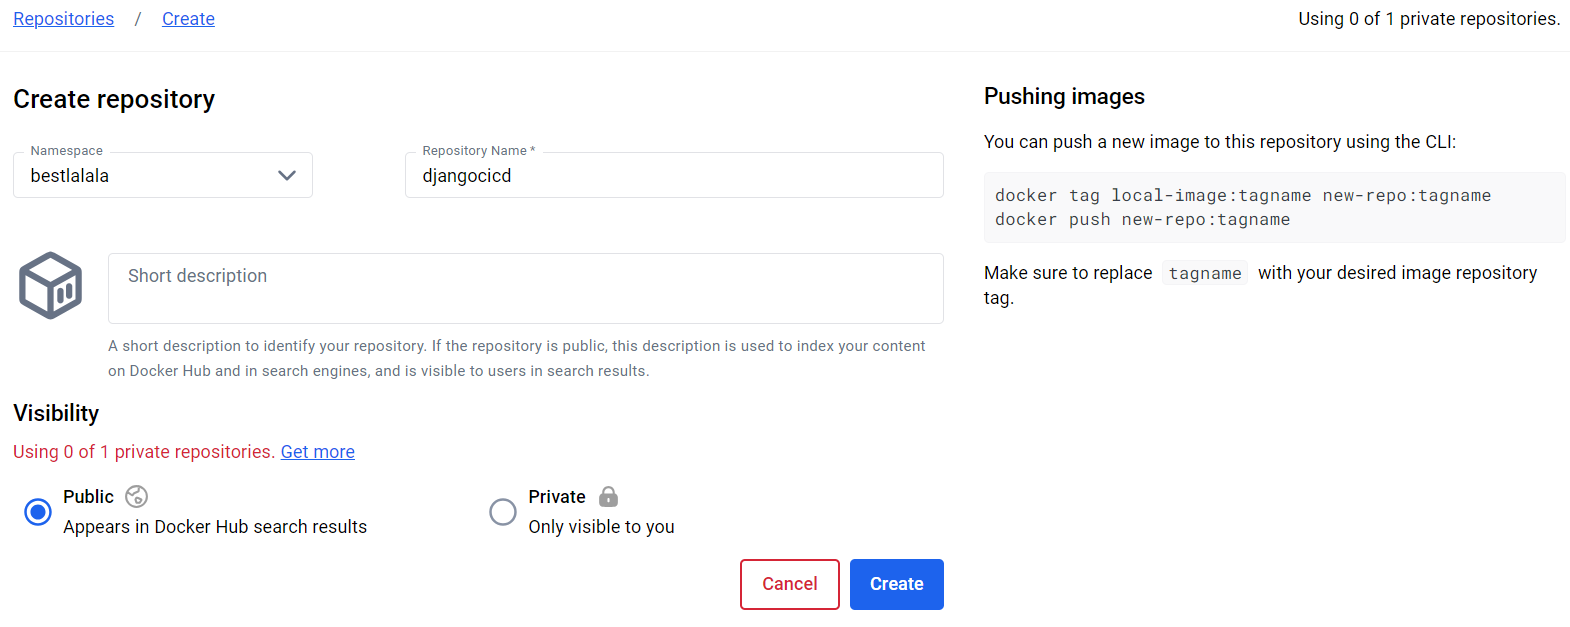The width and height of the screenshot is (1570, 627).
Task: Focus the Repository Name field
Action: coord(674,175)
